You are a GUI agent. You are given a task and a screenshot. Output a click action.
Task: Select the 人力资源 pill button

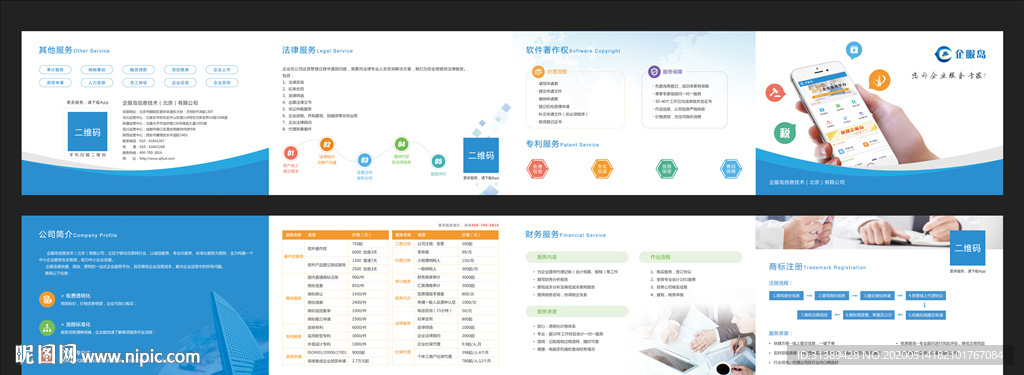97,83
